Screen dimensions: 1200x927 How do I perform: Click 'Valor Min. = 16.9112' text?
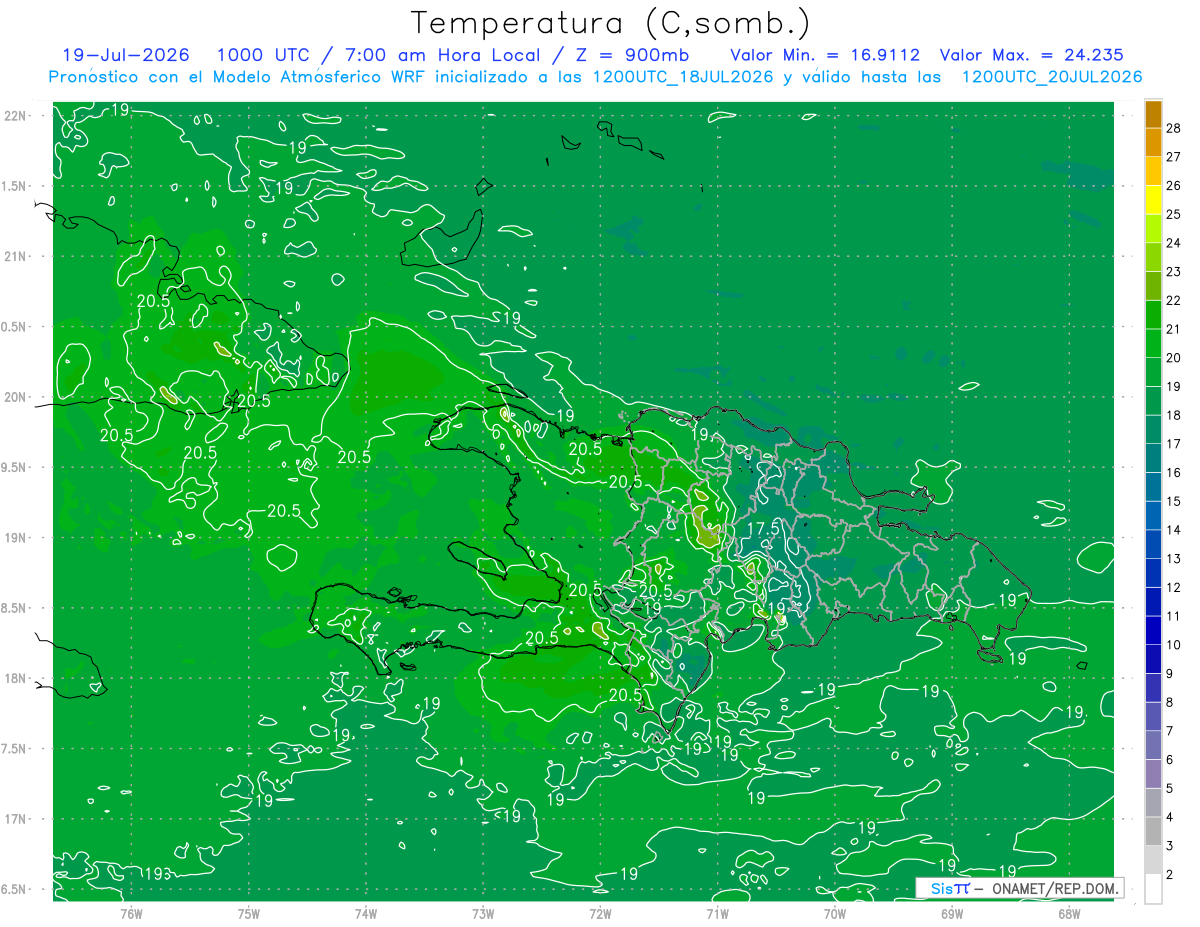(x=825, y=55)
